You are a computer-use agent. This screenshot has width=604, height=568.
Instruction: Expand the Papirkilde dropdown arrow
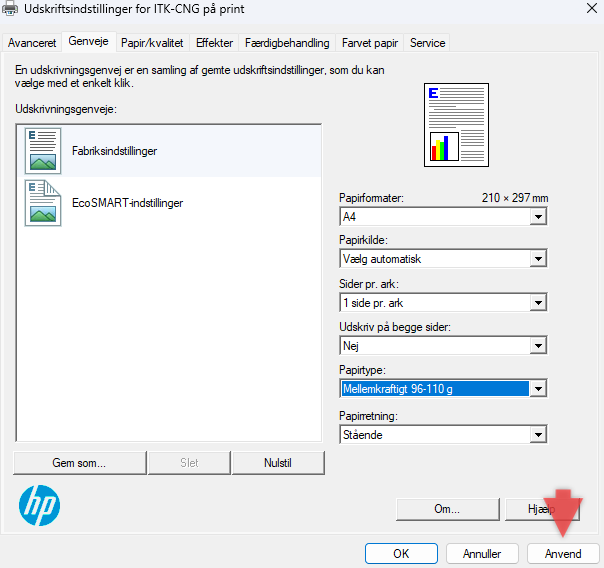click(x=538, y=259)
